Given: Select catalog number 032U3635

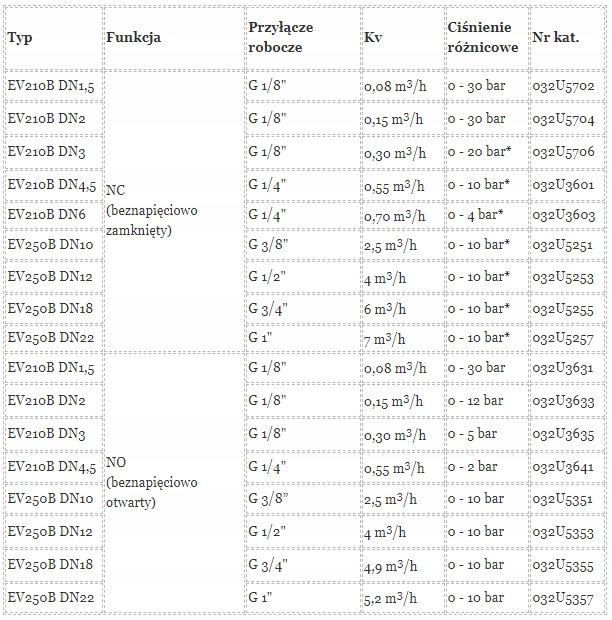Looking at the screenshot, I should point(563,434).
